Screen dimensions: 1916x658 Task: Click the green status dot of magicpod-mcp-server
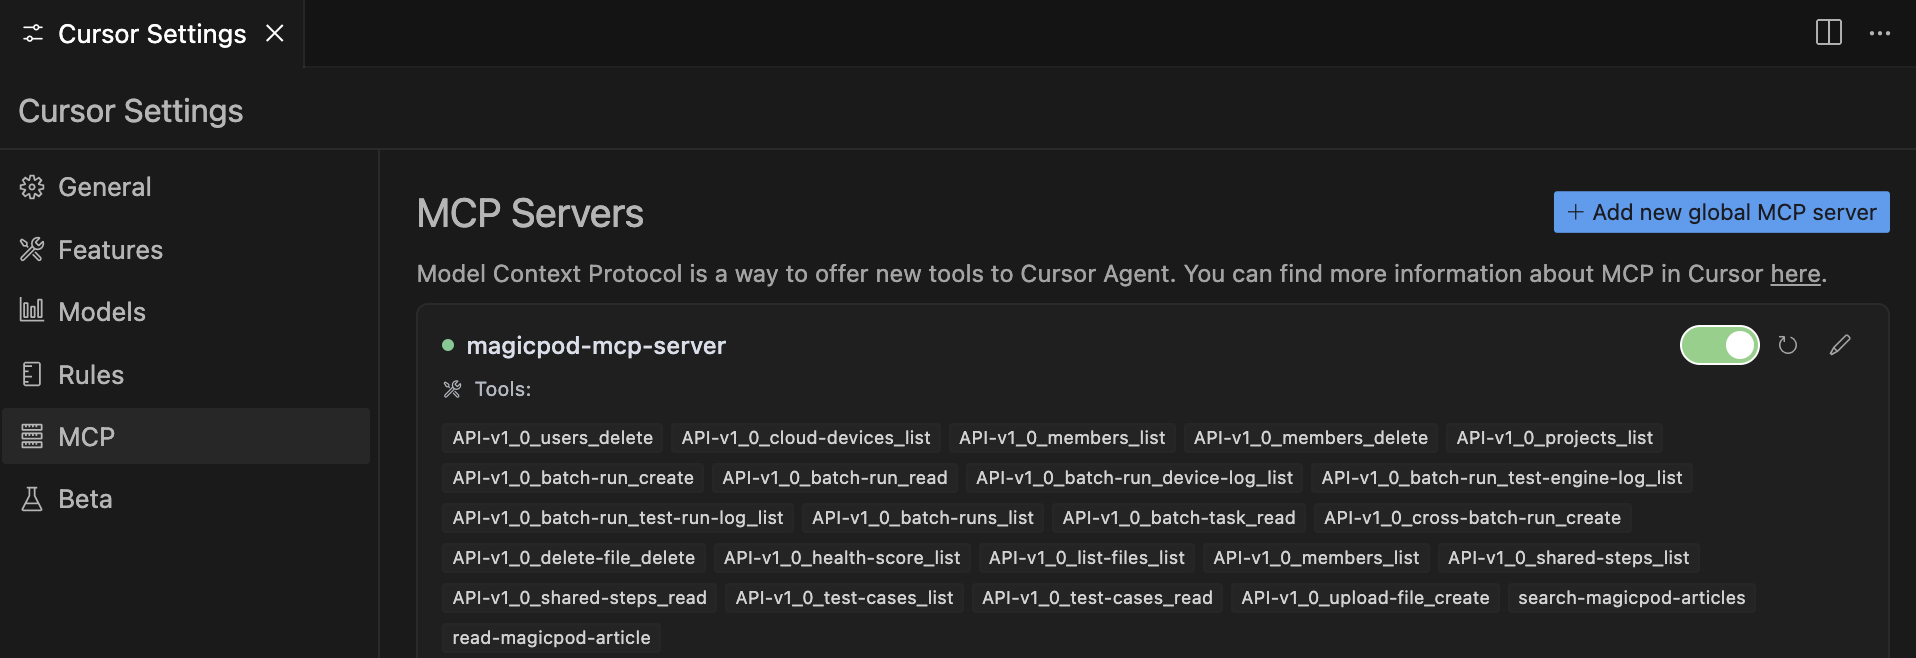[448, 345]
